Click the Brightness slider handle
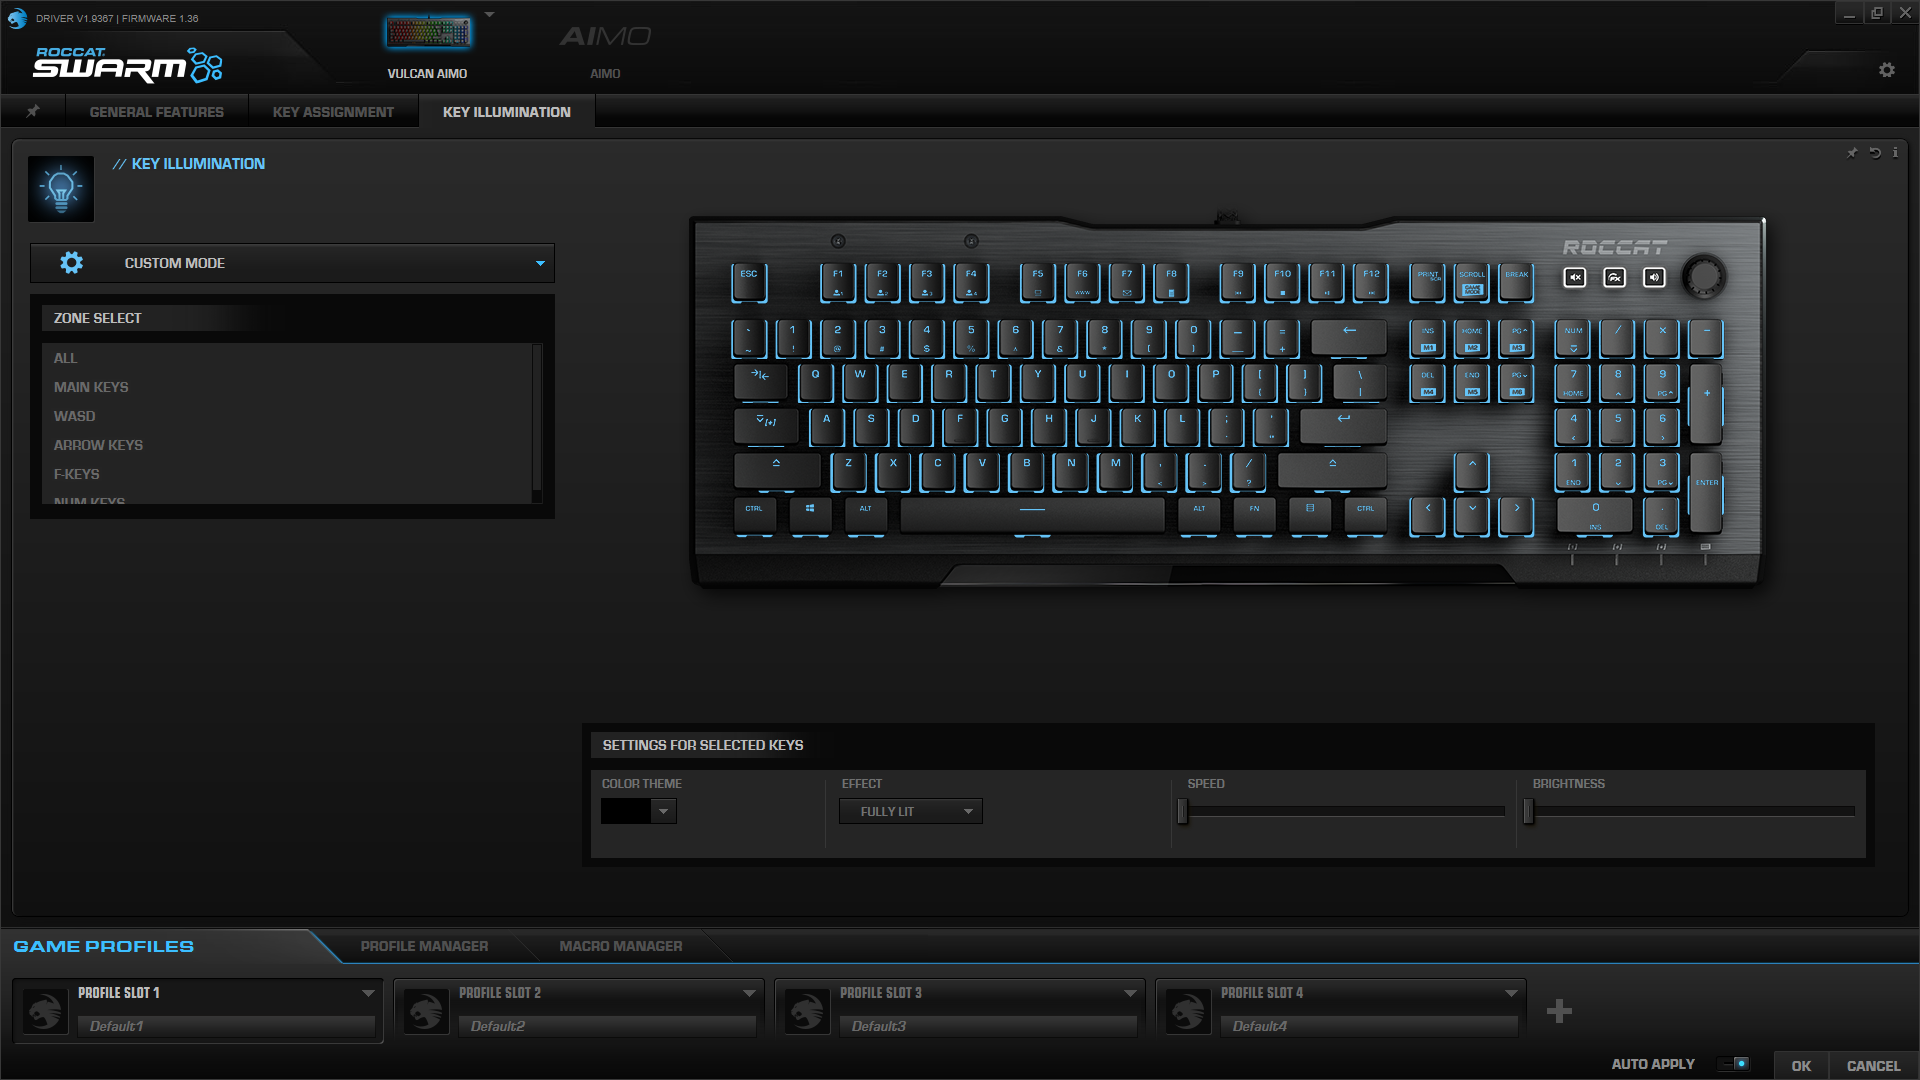The image size is (1920, 1080). 1528,811
